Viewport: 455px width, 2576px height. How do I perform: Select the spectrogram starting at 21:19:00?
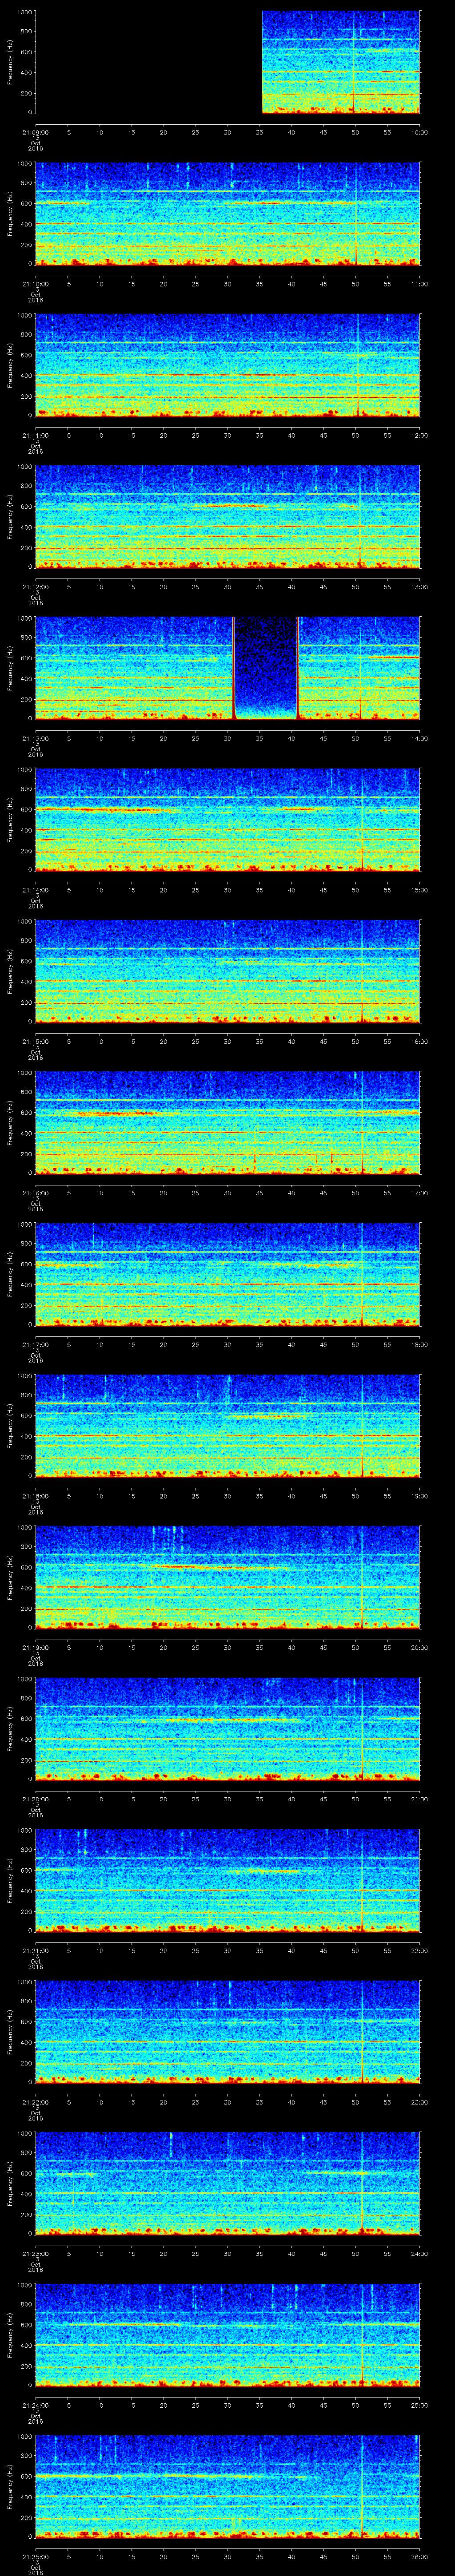tap(227, 1578)
